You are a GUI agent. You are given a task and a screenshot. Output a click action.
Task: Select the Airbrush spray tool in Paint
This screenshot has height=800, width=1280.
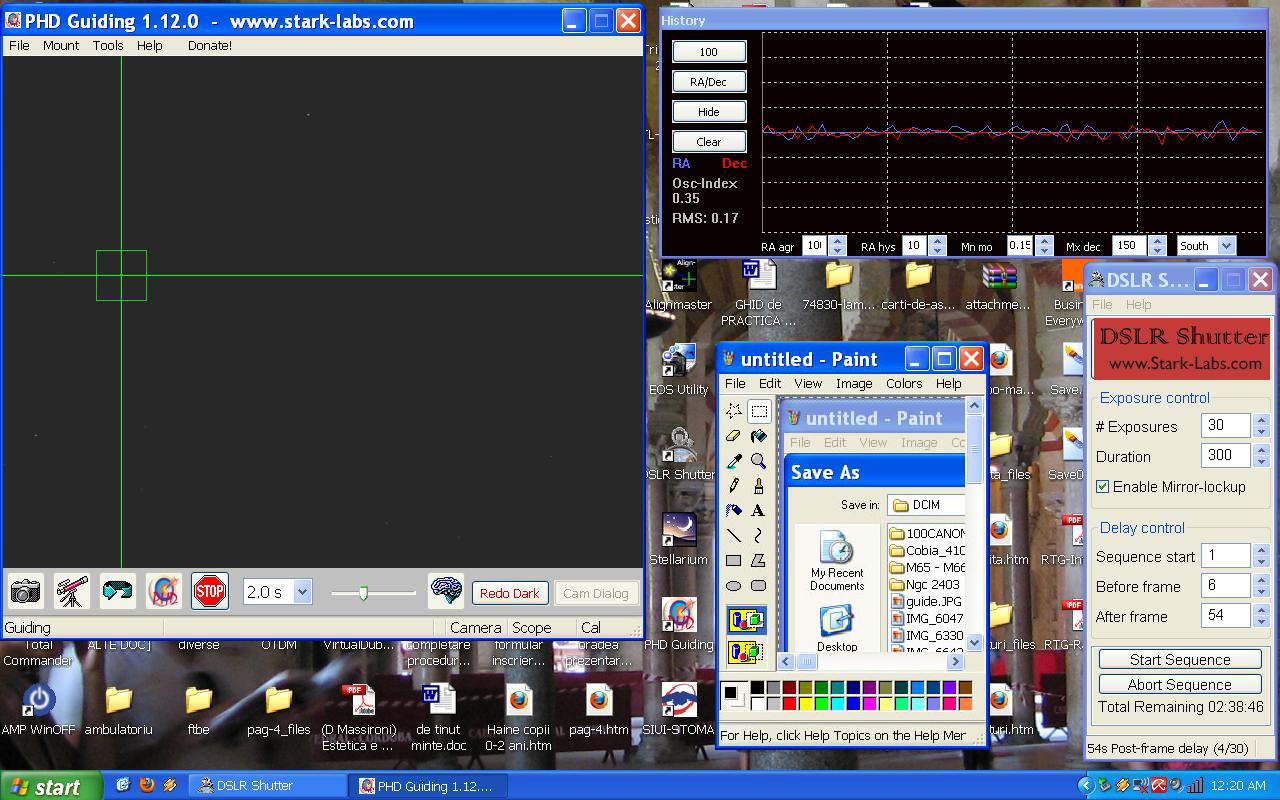pyautogui.click(x=734, y=510)
